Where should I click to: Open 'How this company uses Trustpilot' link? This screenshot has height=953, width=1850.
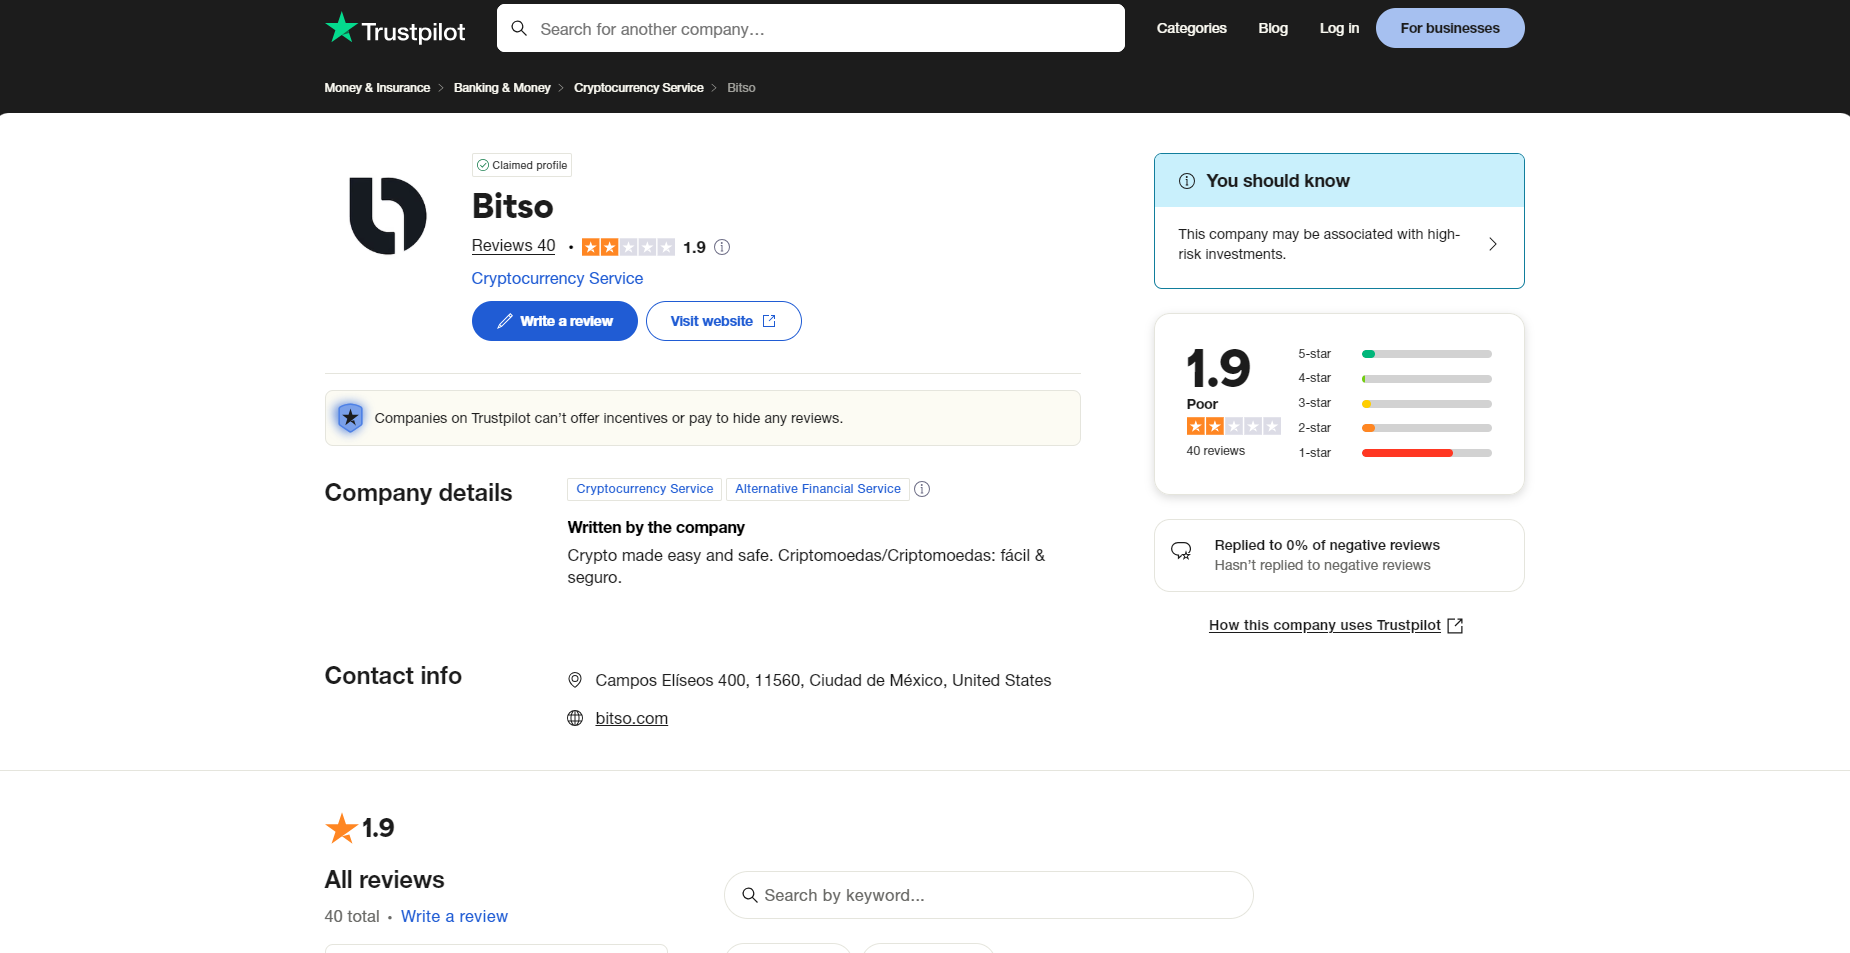click(1324, 625)
